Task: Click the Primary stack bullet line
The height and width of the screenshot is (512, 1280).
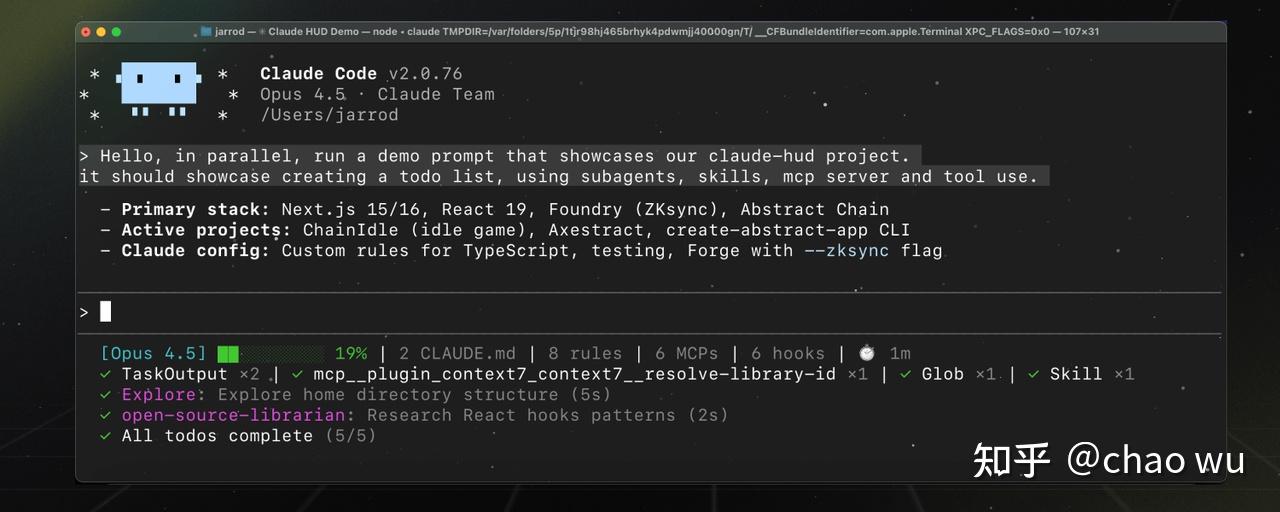Action: 495,209
